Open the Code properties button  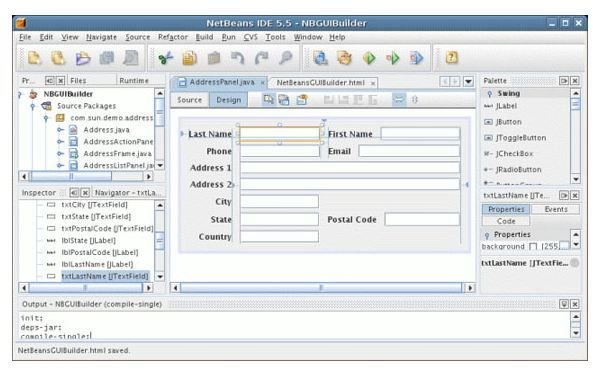506,221
